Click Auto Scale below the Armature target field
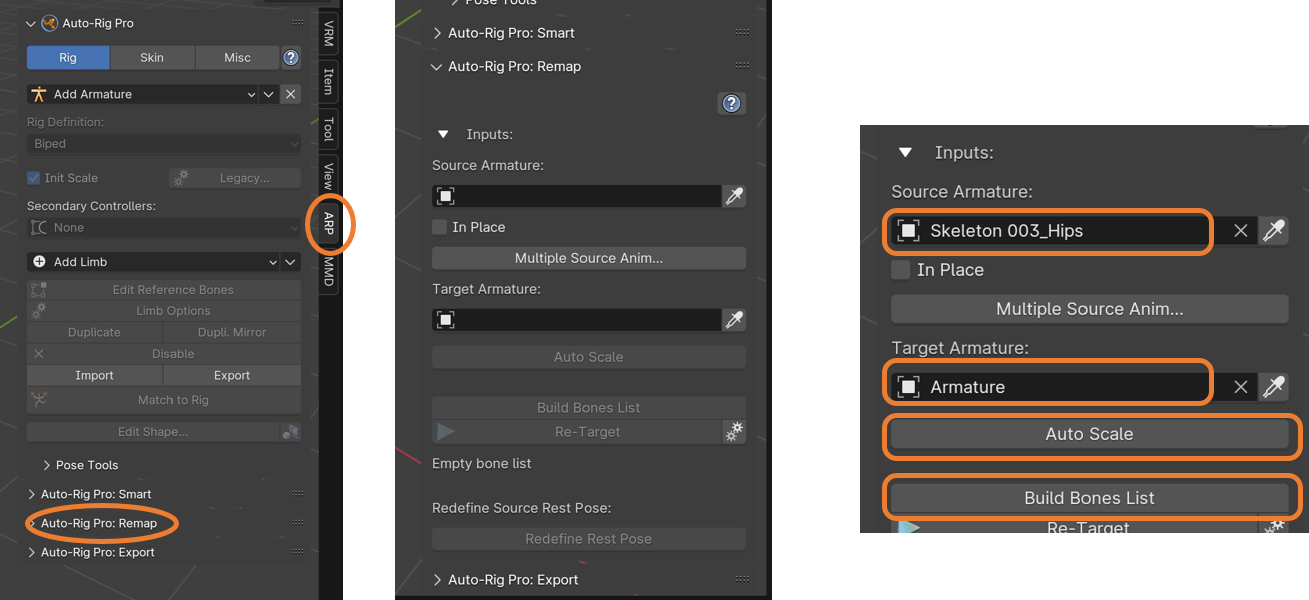Screen dimensions: 1309x600 click(x=1089, y=434)
